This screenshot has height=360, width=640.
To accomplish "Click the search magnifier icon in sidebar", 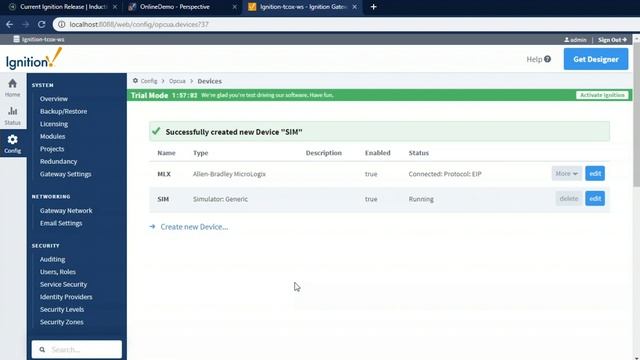I will coord(42,349).
